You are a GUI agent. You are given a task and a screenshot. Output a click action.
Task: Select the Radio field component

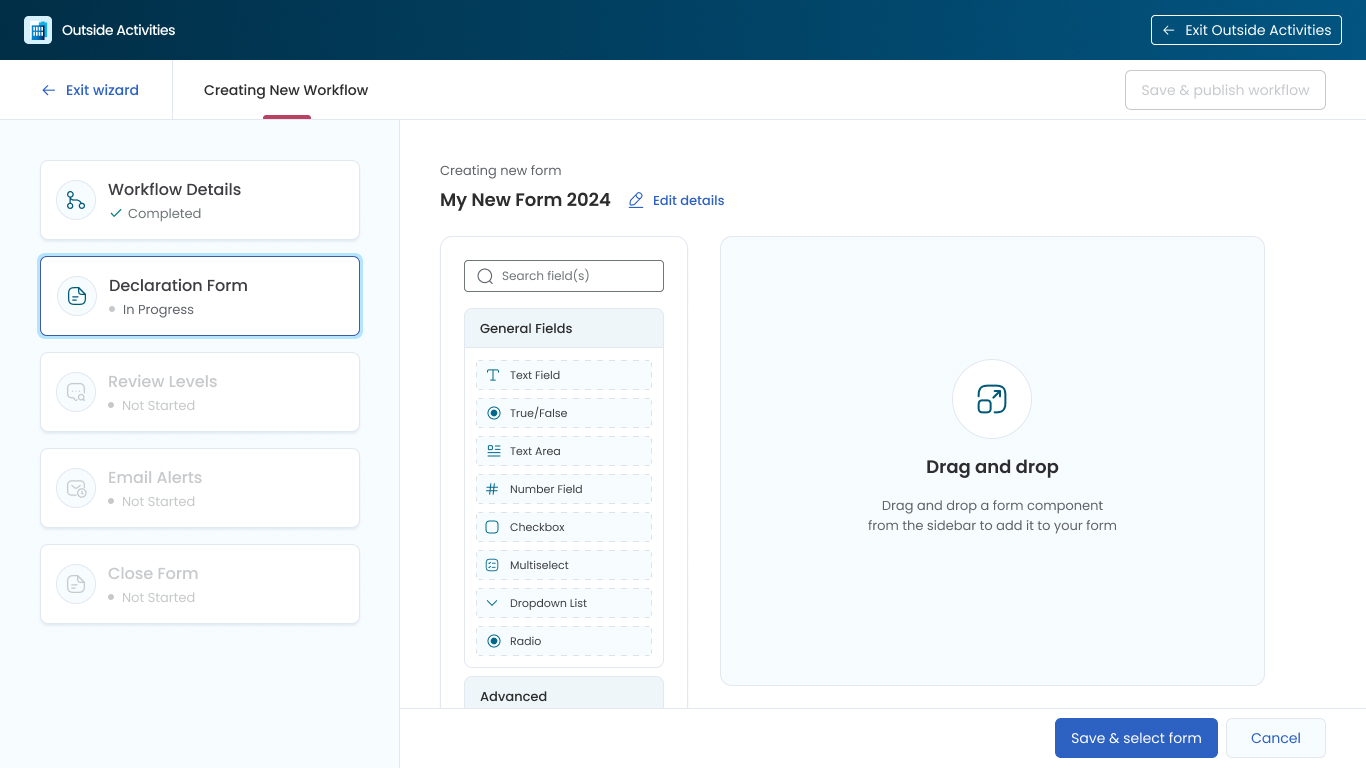click(x=563, y=641)
